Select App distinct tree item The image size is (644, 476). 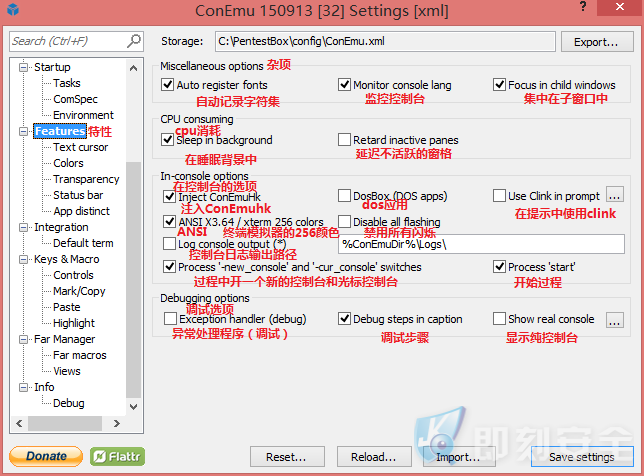pos(82,211)
